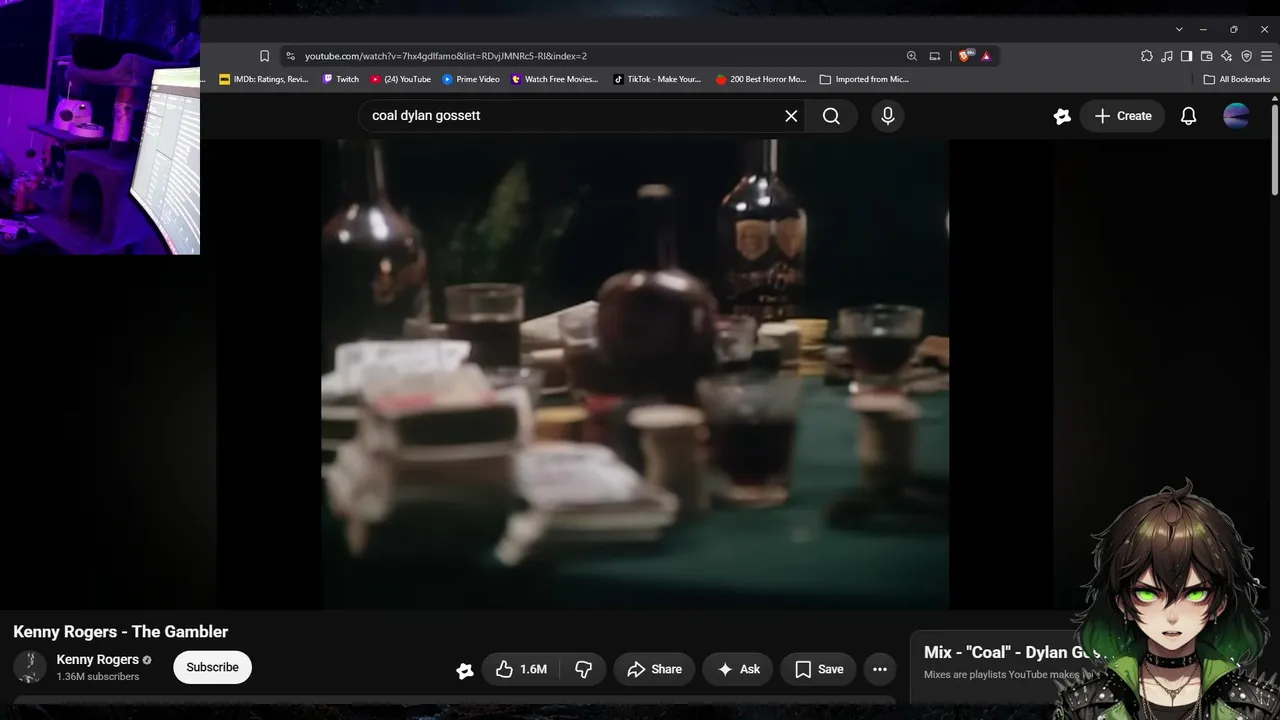Open the more actions three-dot menu
The image size is (1280, 720).
pyautogui.click(x=880, y=669)
